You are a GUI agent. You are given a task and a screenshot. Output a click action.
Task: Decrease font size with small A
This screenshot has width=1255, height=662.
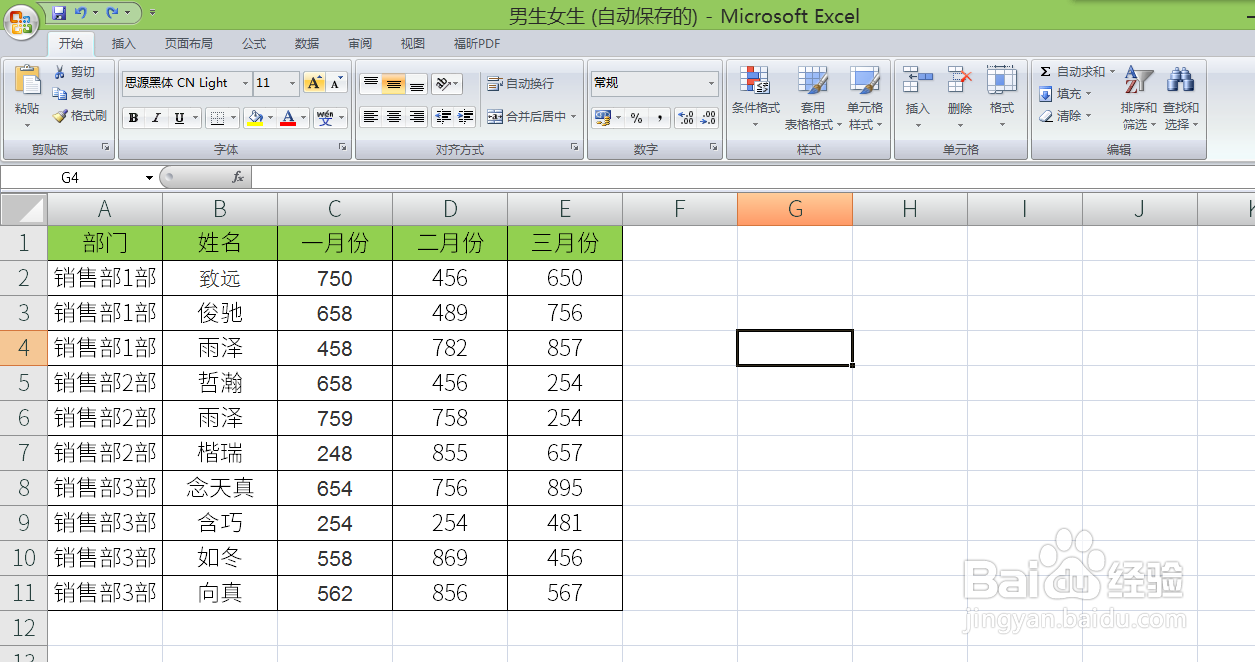[336, 83]
